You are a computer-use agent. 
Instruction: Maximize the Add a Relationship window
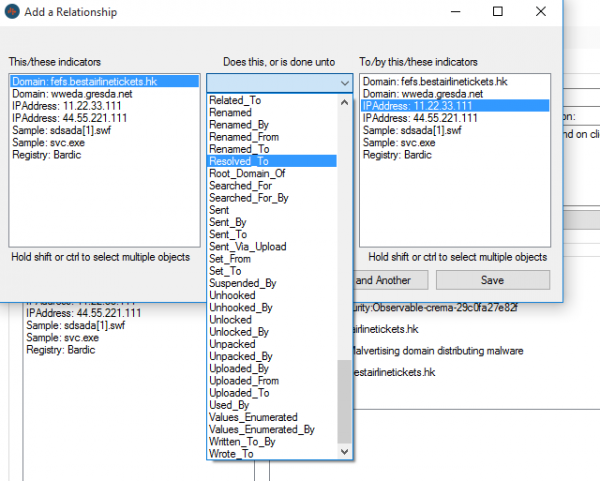click(x=497, y=11)
